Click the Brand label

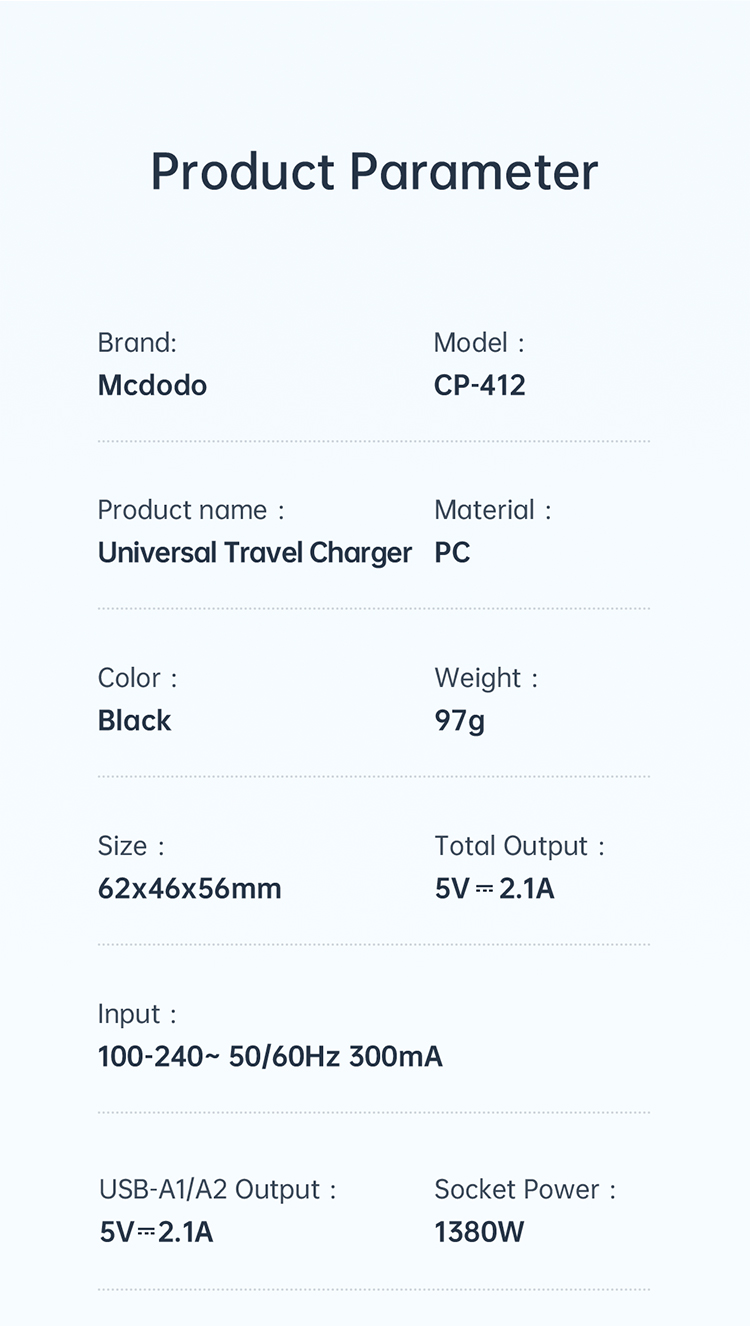pos(137,343)
